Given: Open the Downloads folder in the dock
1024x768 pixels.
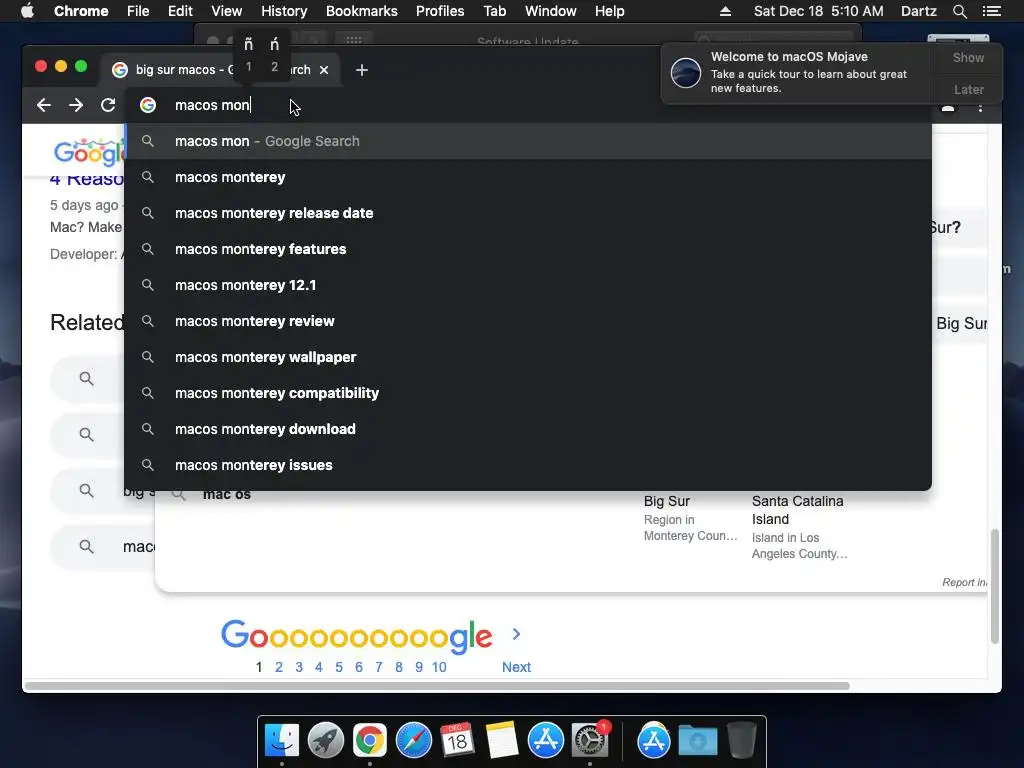Looking at the screenshot, I should click(697, 741).
